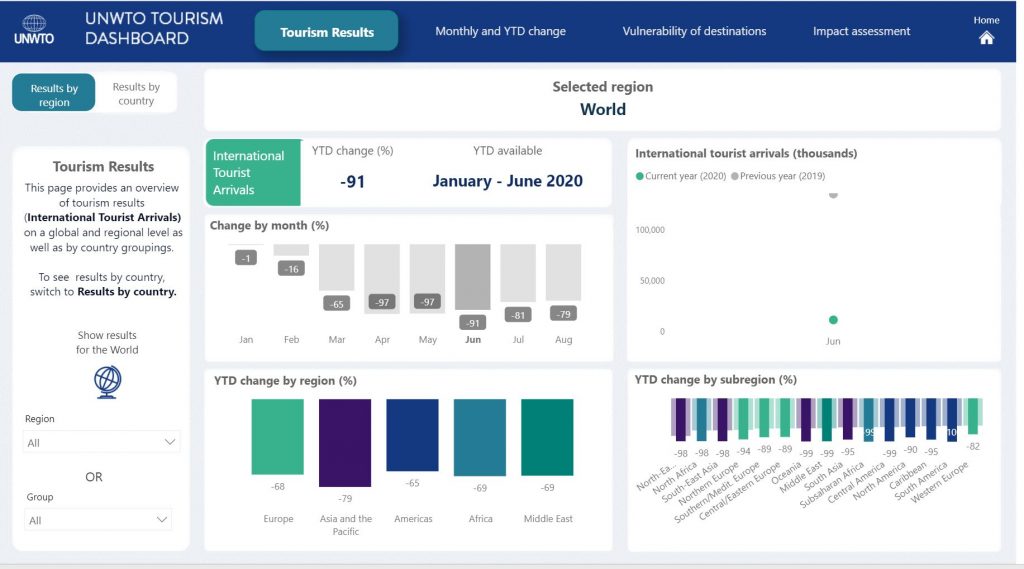Click gray Previous year 2019 legend dot
The image size is (1024, 569).
735,176
